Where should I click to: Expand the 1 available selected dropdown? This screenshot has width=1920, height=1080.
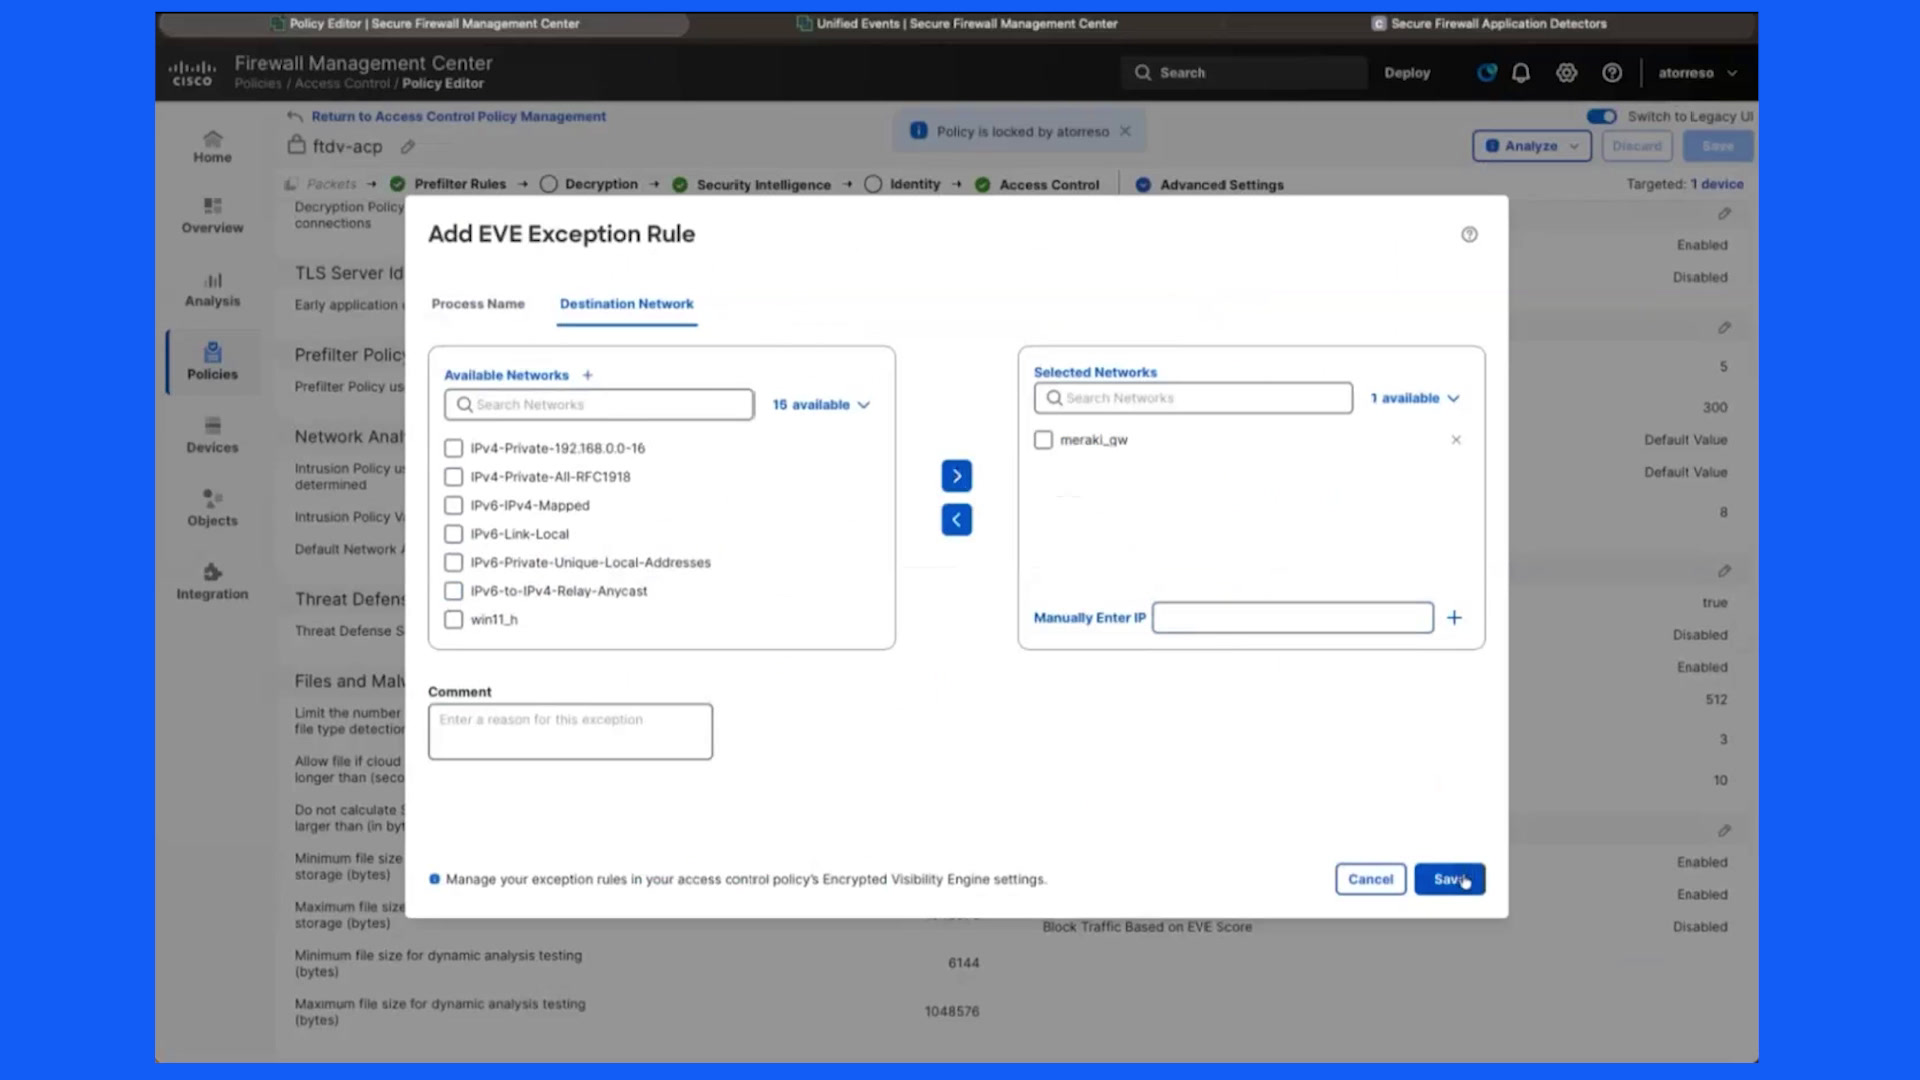click(x=1415, y=398)
